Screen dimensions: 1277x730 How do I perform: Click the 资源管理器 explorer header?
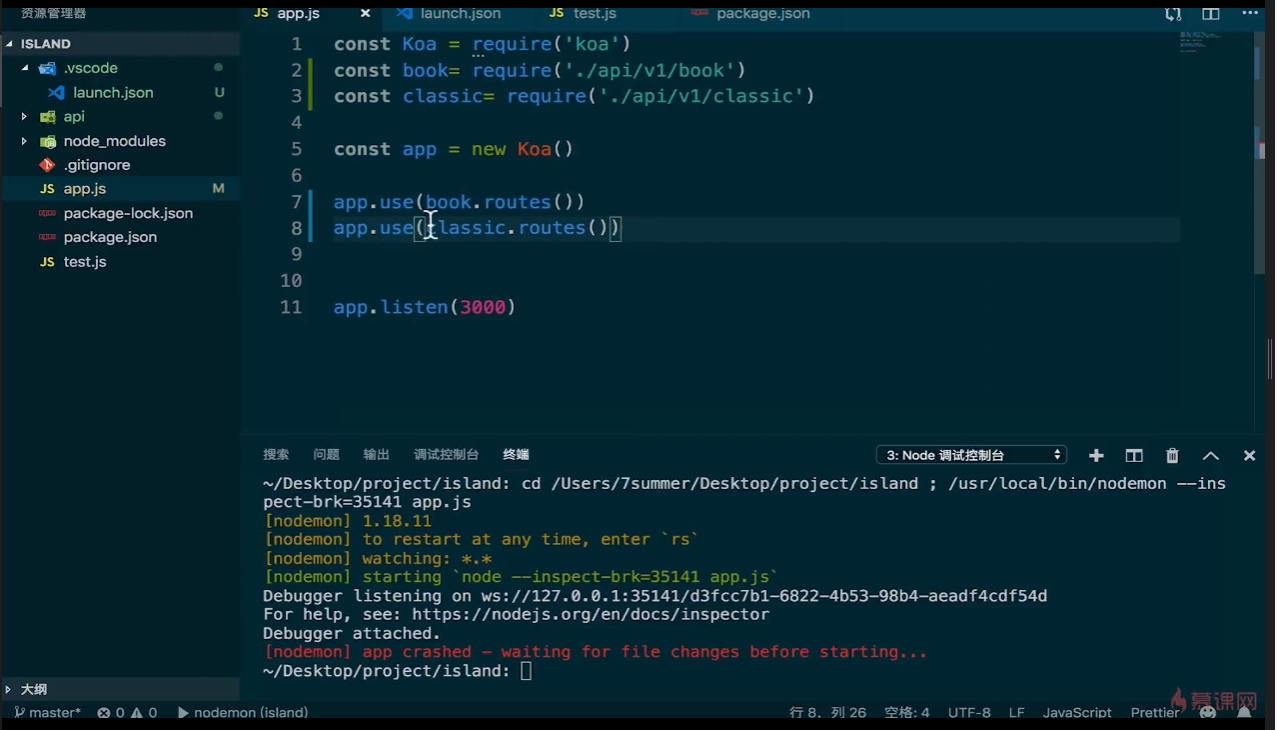click(53, 13)
